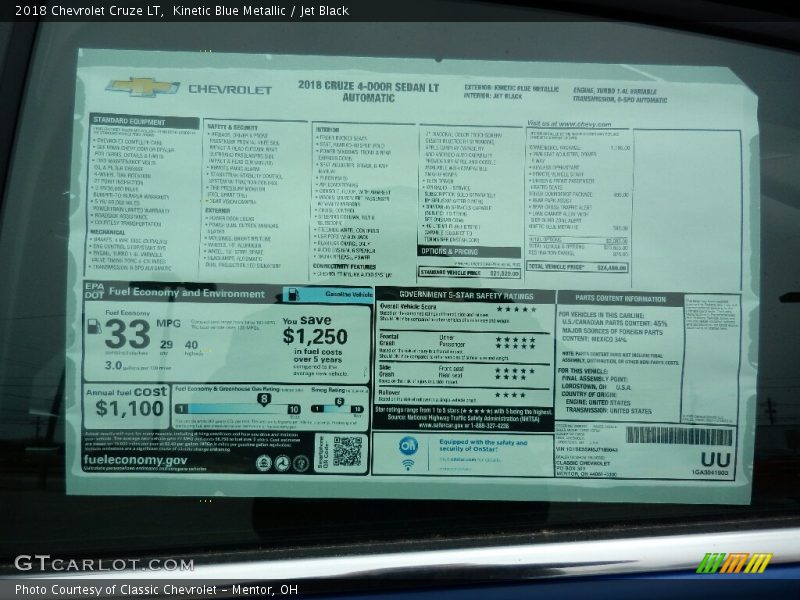Click the SAFETY & SECURITY section title

point(232,127)
